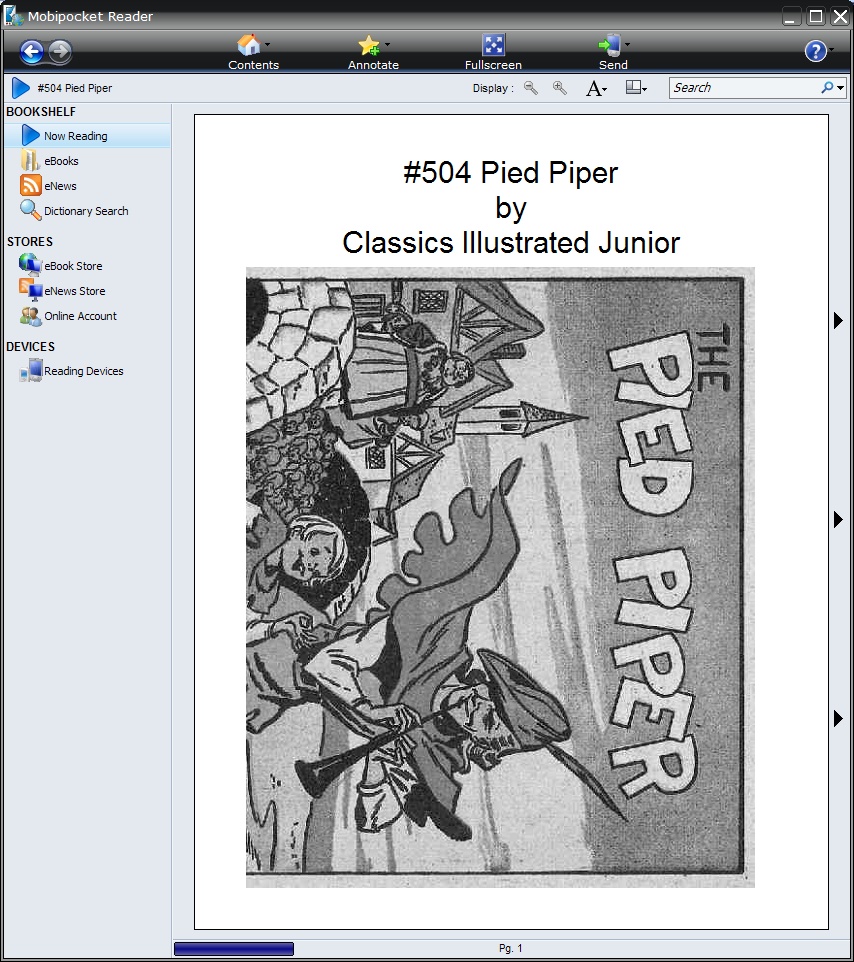The width and height of the screenshot is (854, 962).
Task: Click the Send label
Action: [613, 65]
